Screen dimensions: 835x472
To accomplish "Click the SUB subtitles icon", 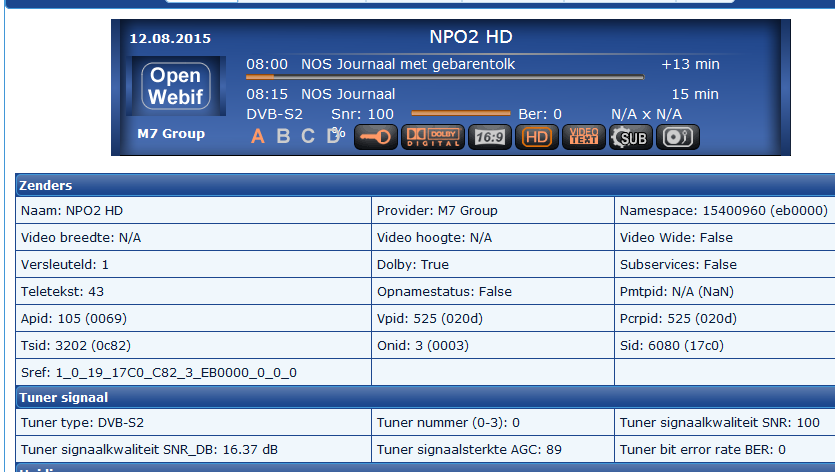I will click(x=631, y=137).
